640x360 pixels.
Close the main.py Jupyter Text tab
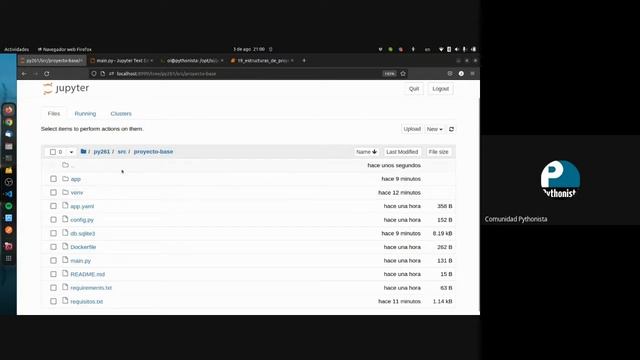152,60
